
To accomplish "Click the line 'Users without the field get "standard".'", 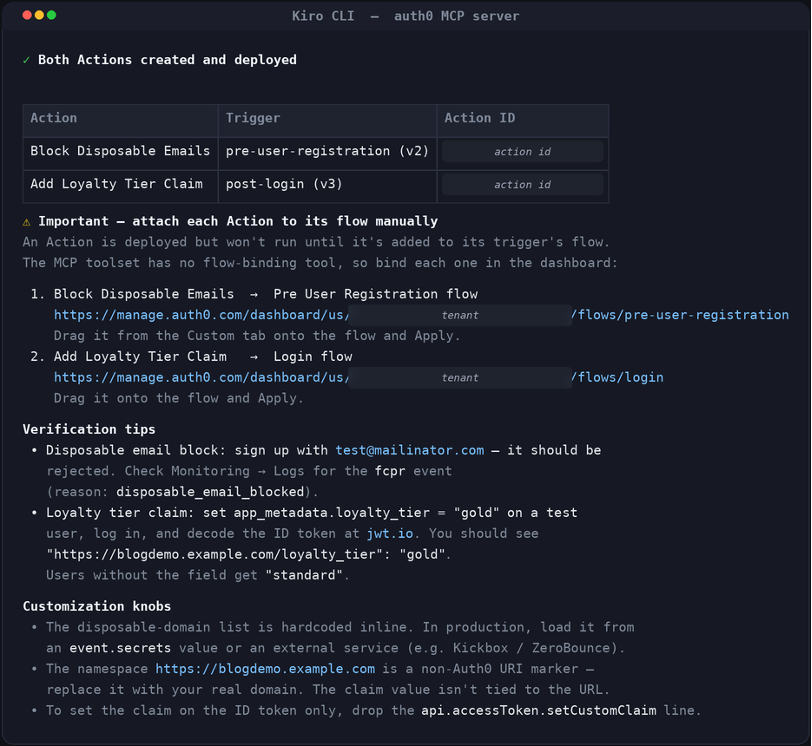I will [198, 575].
